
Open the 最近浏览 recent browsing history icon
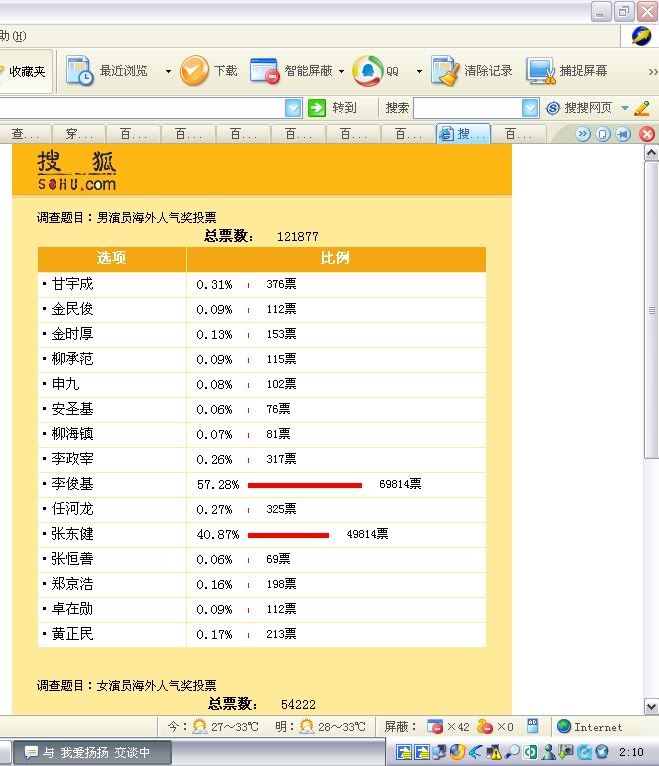tap(80, 71)
